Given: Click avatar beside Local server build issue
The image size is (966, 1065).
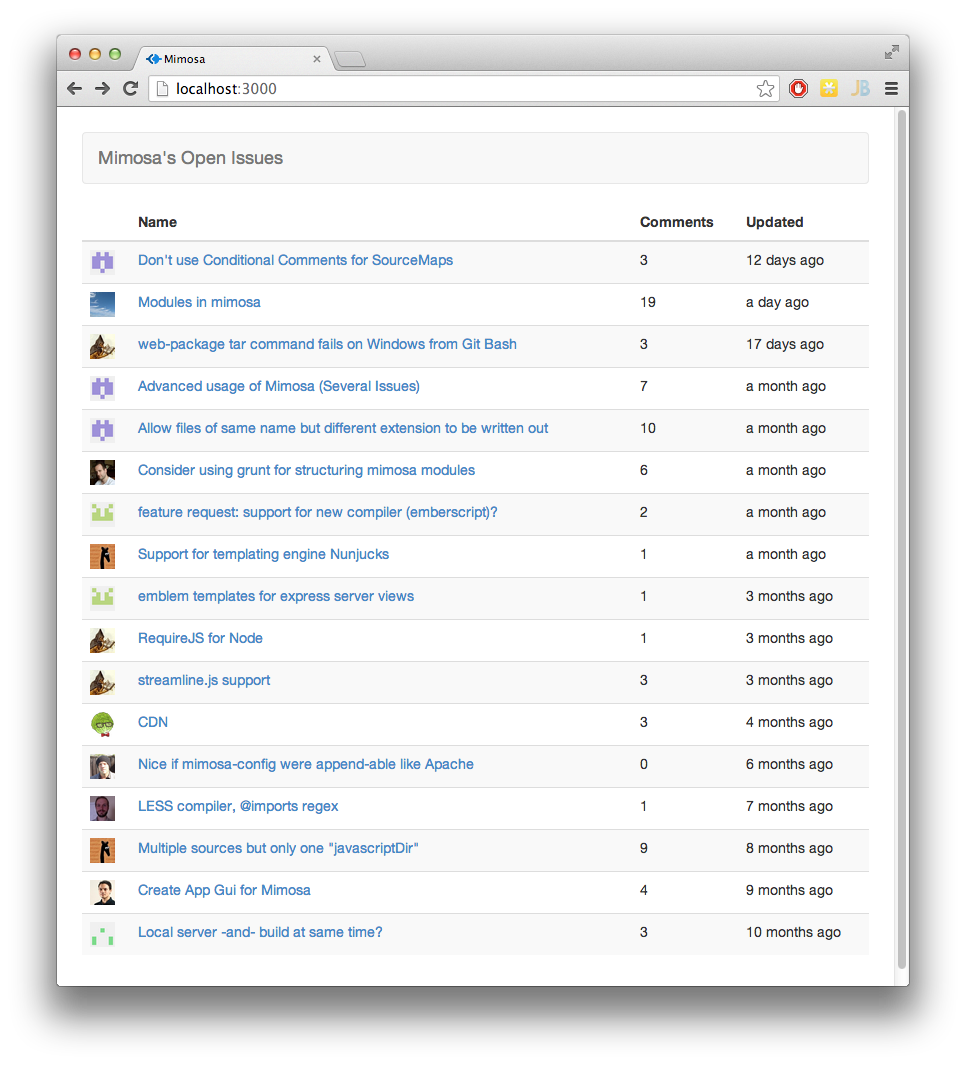Looking at the screenshot, I should (103, 934).
